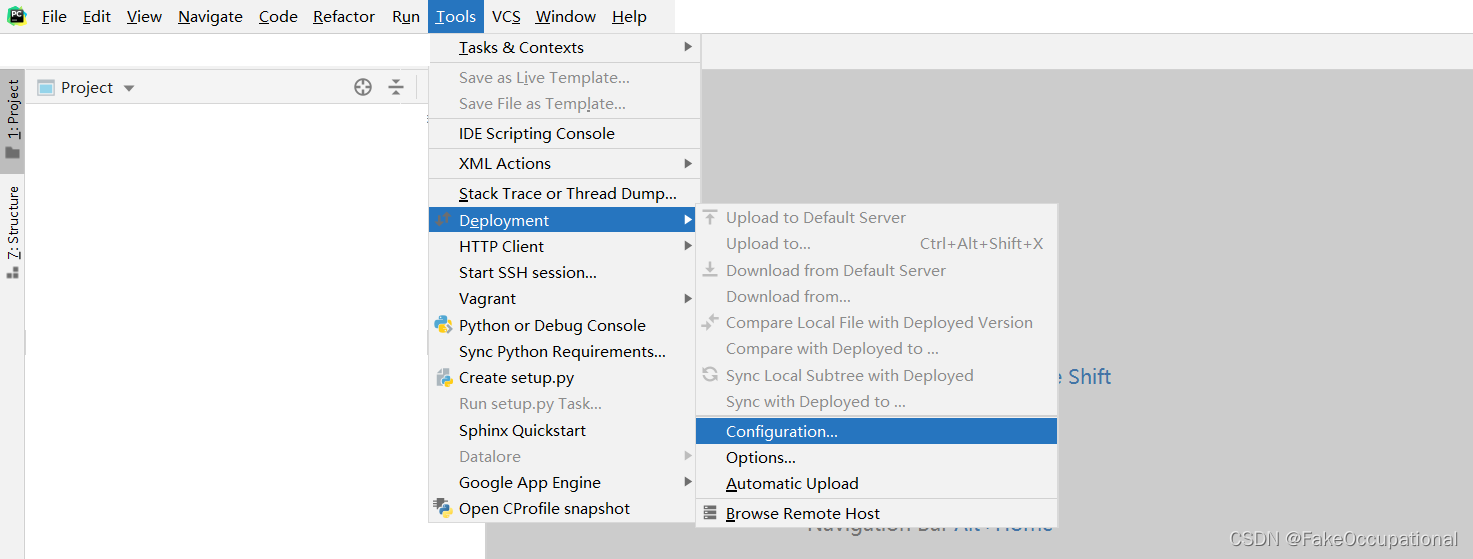Click the Project panel title label
This screenshot has width=1473, height=559.
[x=87, y=87]
